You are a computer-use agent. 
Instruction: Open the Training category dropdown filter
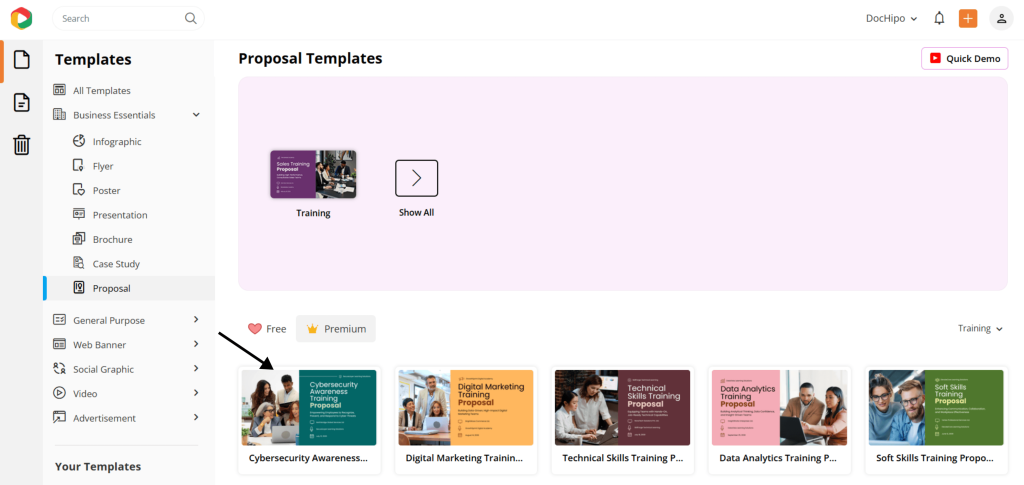coord(980,328)
